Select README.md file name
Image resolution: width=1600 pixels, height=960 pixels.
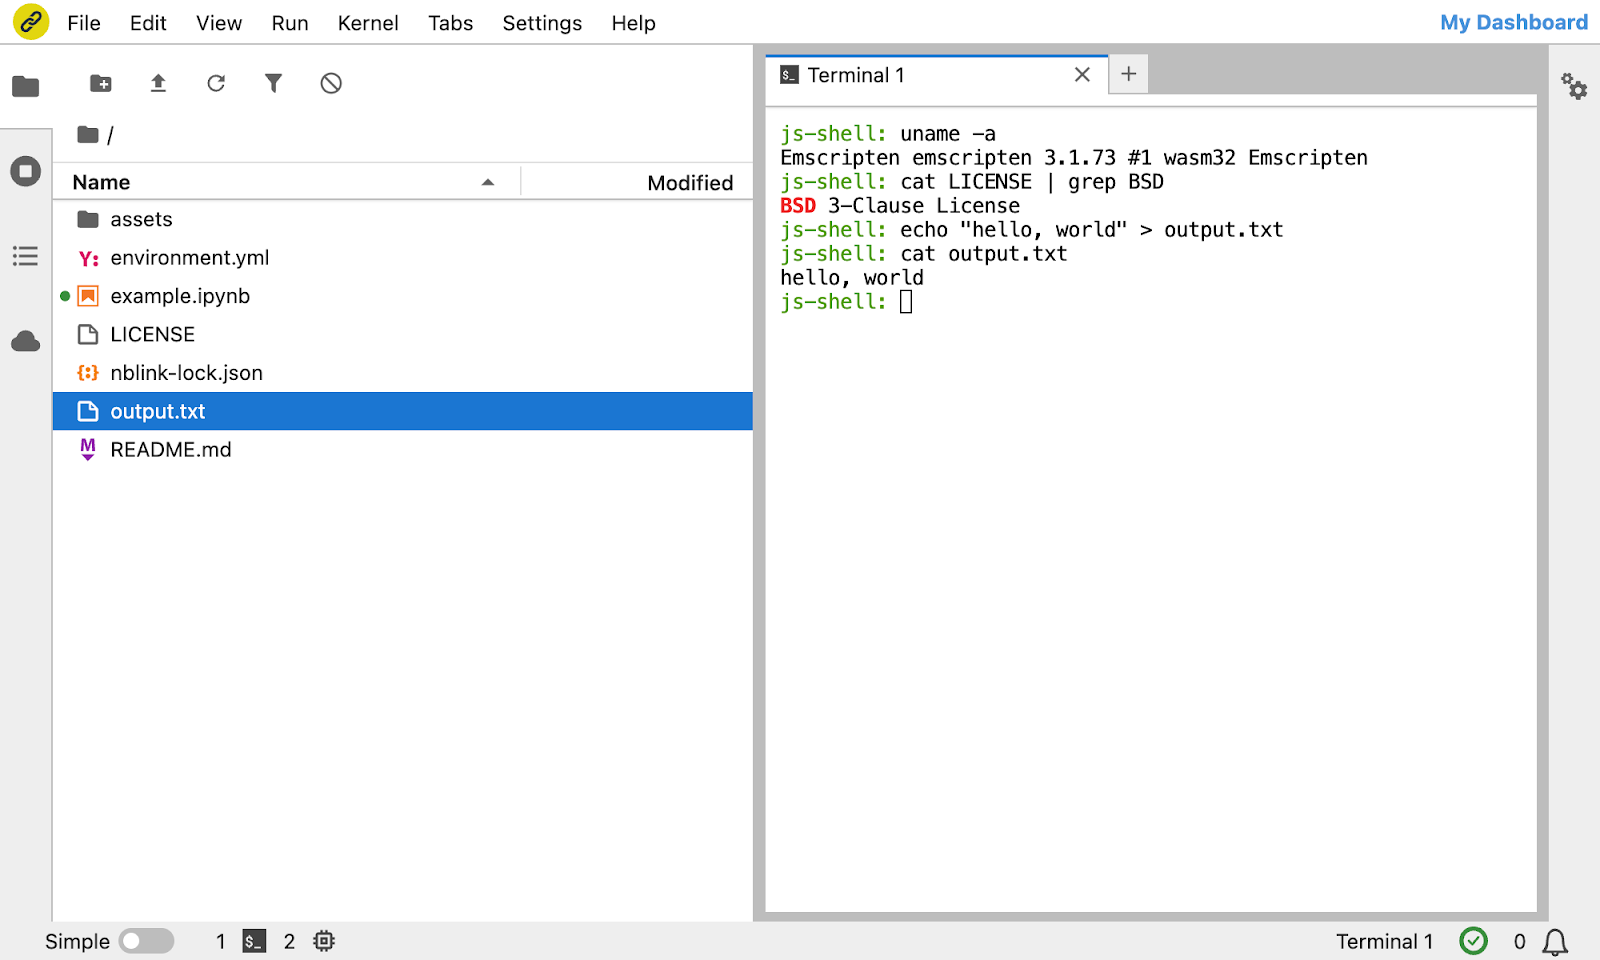coord(171,450)
